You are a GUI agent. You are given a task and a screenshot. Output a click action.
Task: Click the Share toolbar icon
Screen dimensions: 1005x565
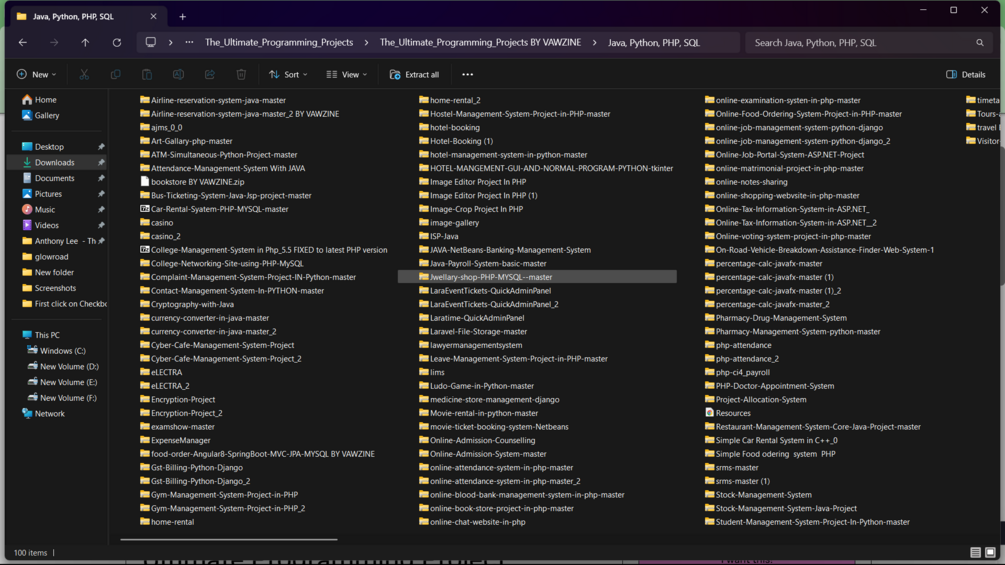pyautogui.click(x=210, y=74)
